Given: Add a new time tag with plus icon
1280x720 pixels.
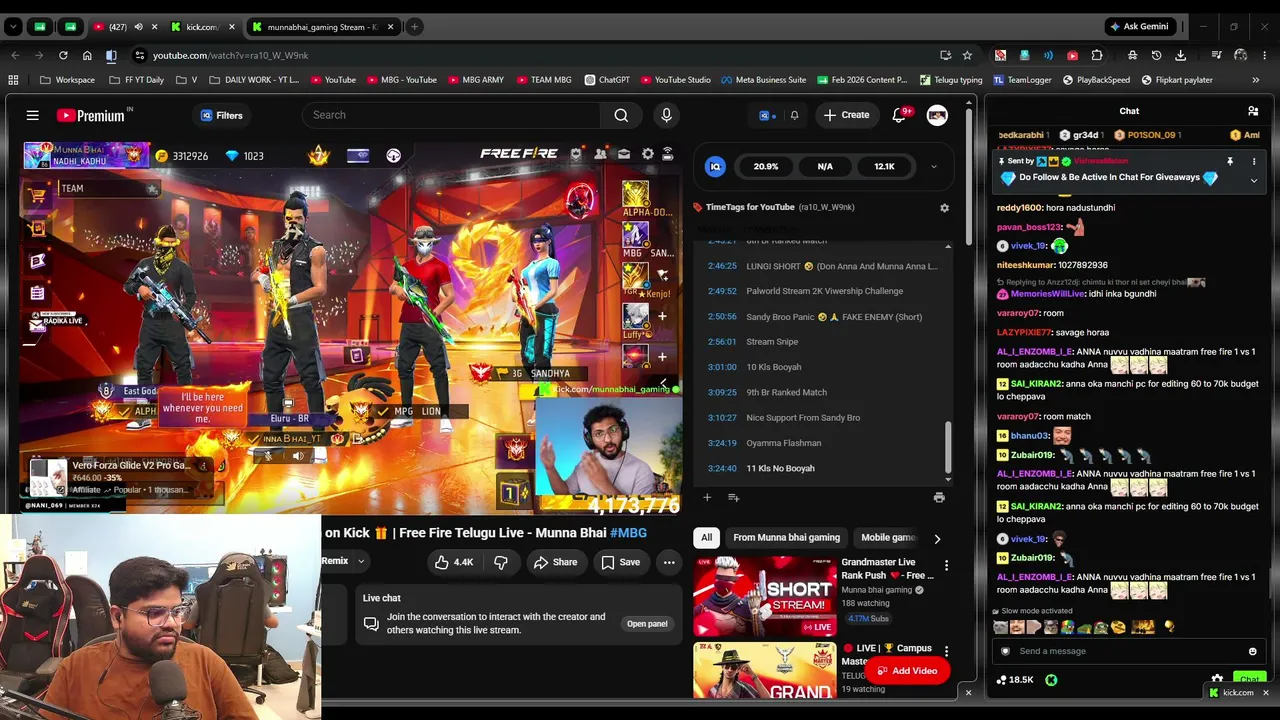Looking at the screenshot, I should click(707, 497).
